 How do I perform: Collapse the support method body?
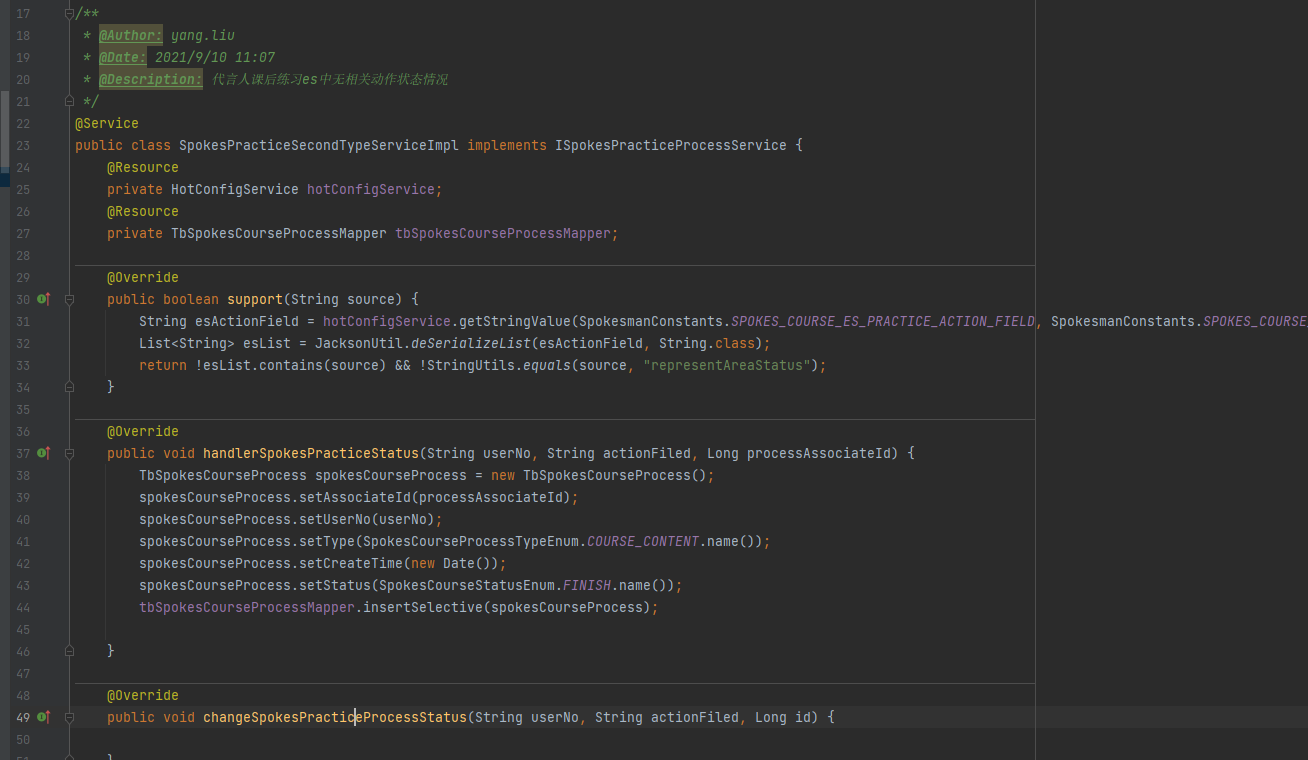pos(69,299)
